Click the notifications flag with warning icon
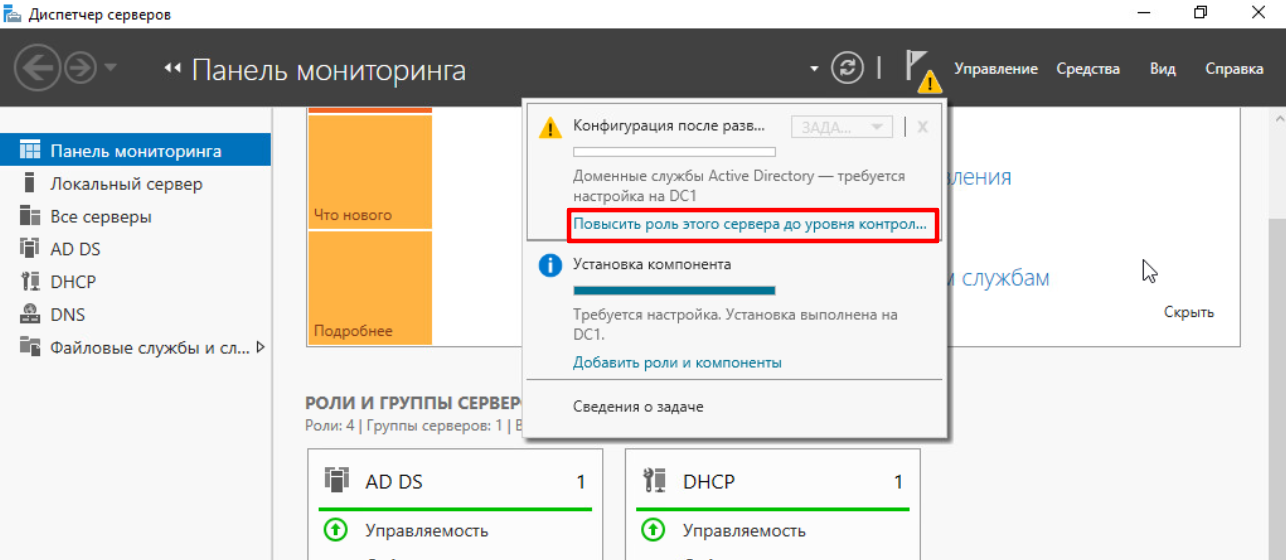 (x=921, y=70)
